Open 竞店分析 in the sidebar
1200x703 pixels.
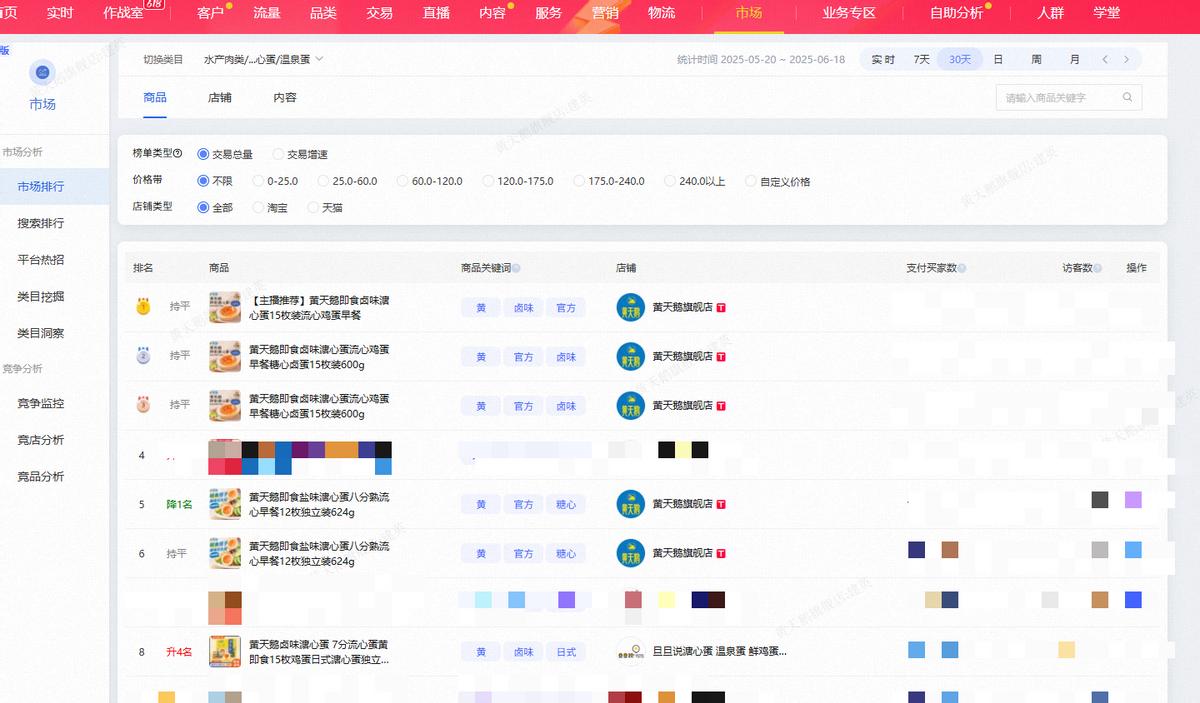(x=41, y=440)
